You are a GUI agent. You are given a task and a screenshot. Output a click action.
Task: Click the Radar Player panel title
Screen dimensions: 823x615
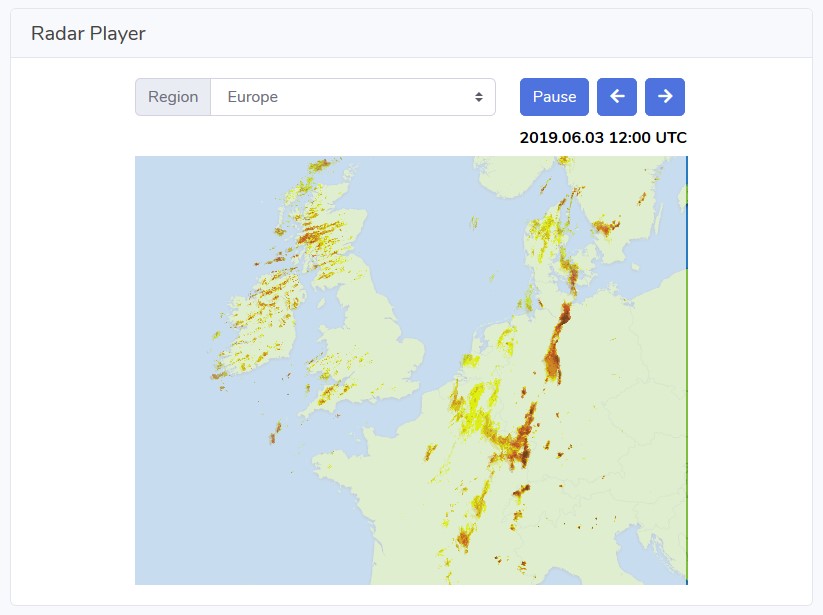[88, 33]
